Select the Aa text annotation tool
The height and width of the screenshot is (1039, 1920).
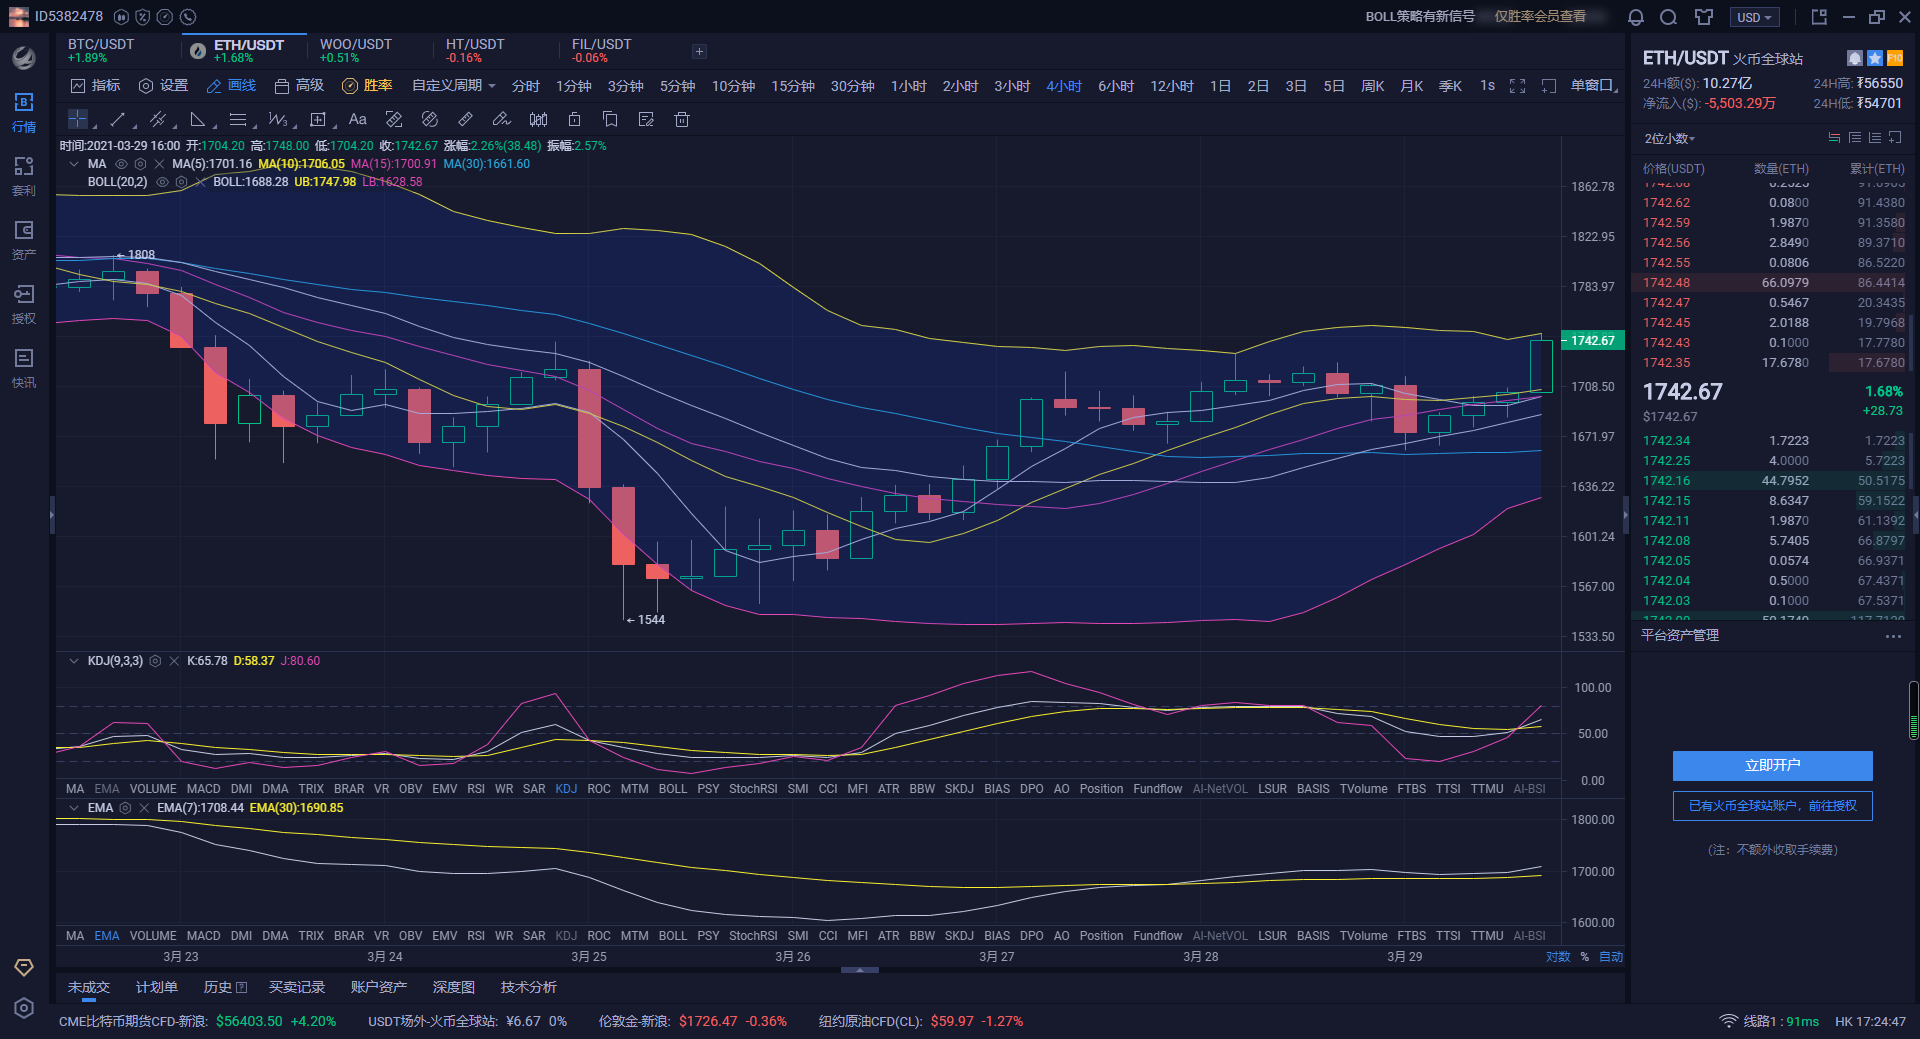[358, 120]
